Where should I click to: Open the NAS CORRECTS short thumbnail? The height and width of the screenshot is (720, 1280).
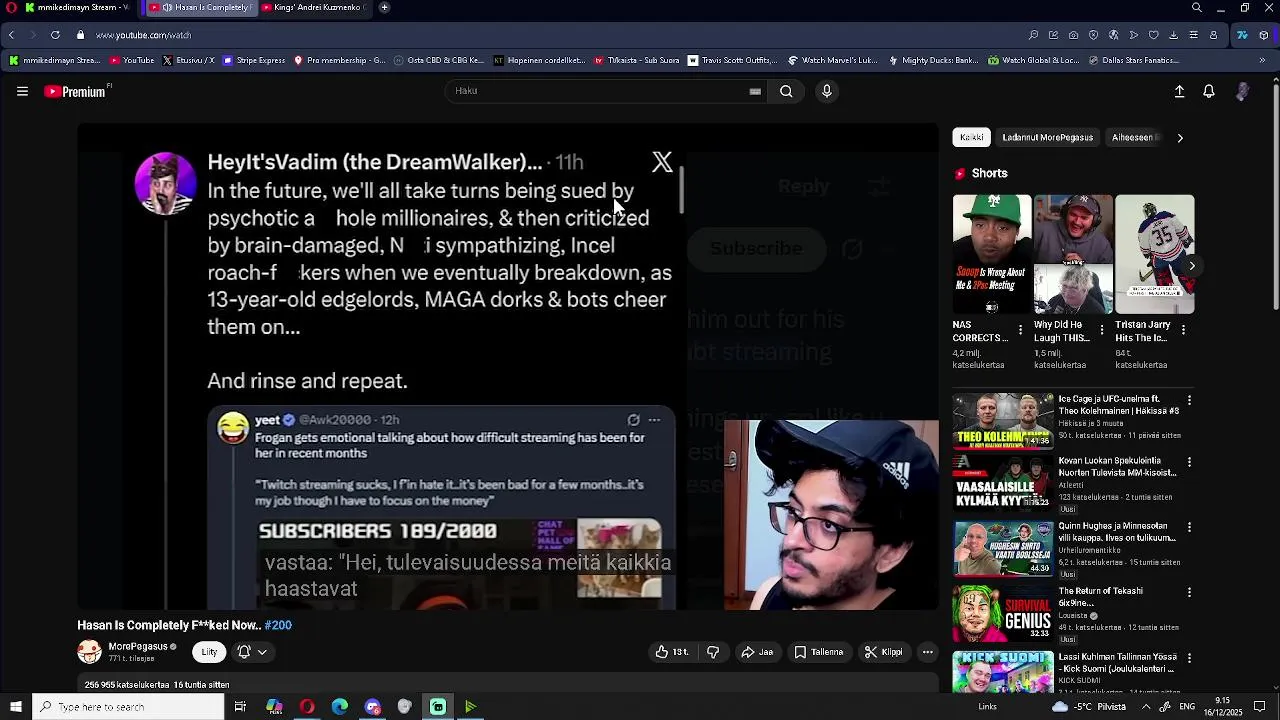coord(992,254)
